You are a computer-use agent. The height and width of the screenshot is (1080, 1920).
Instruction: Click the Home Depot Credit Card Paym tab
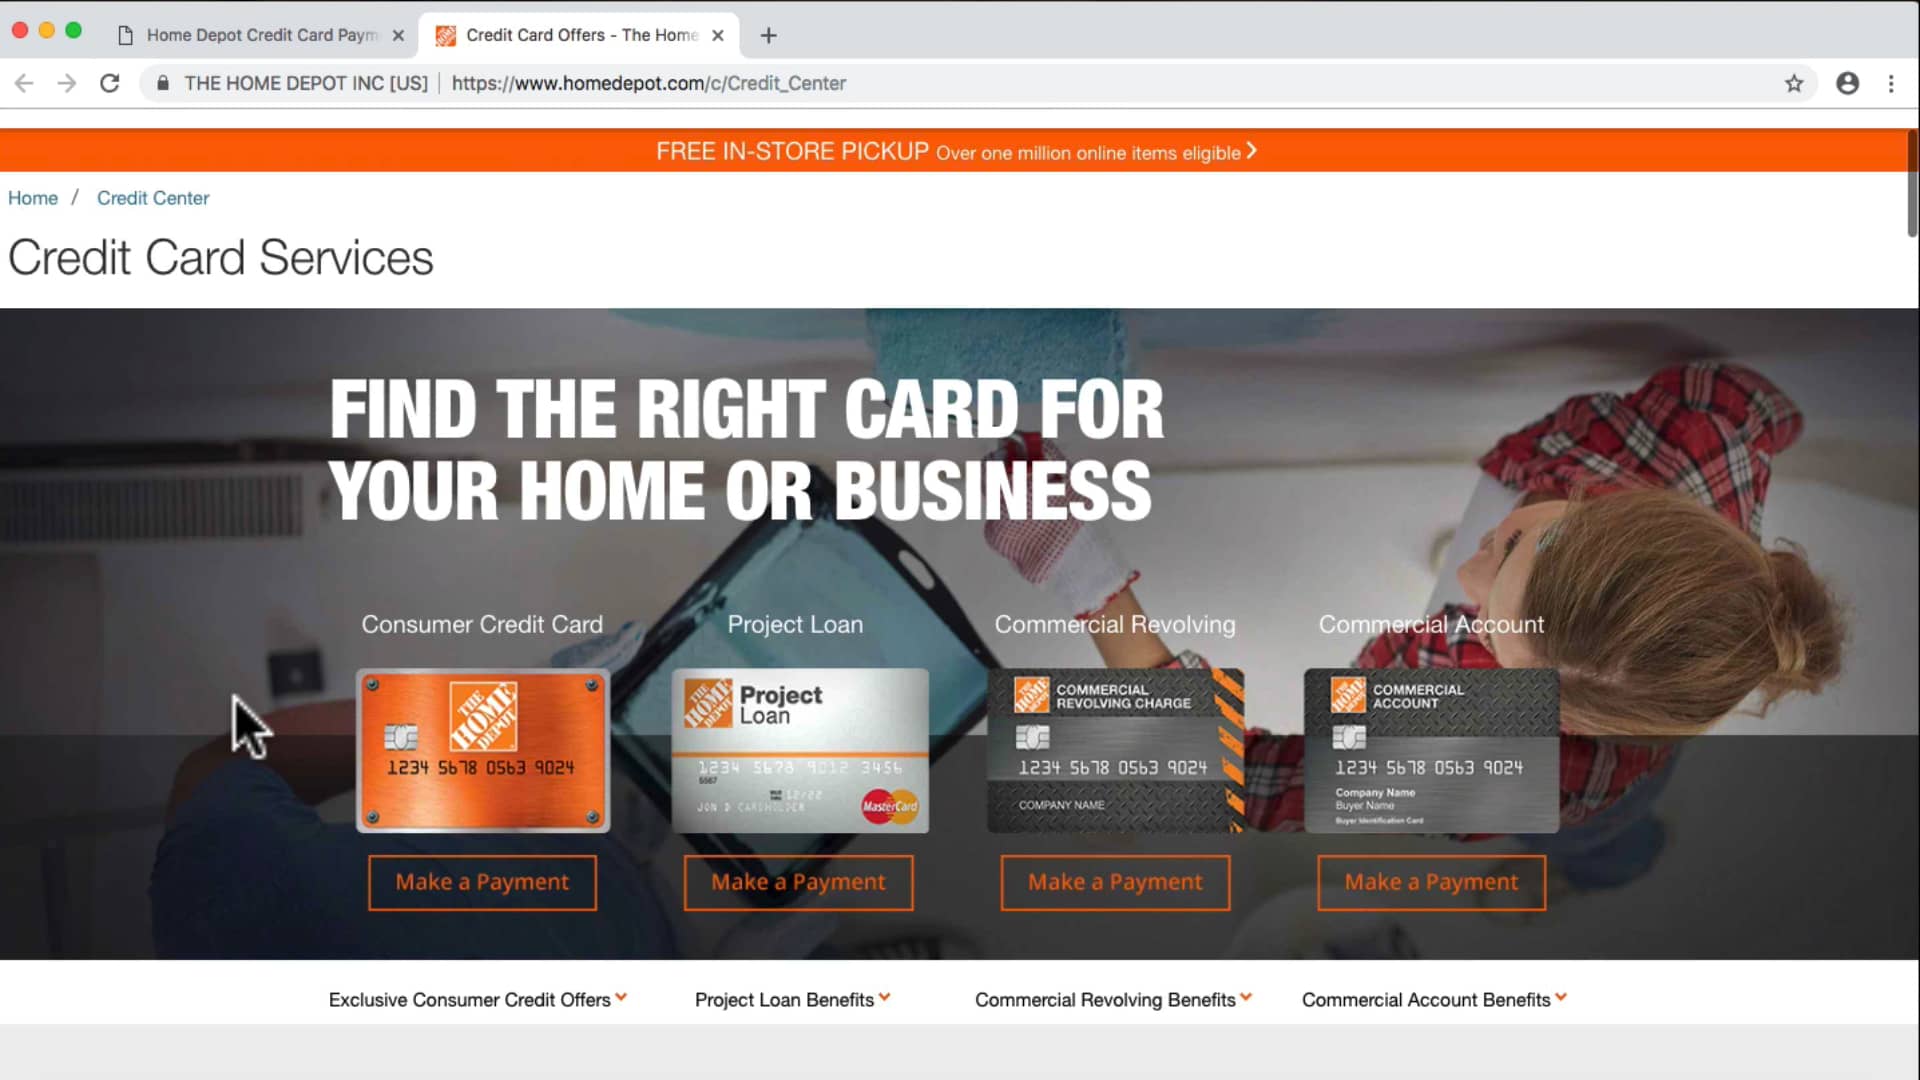click(x=258, y=34)
